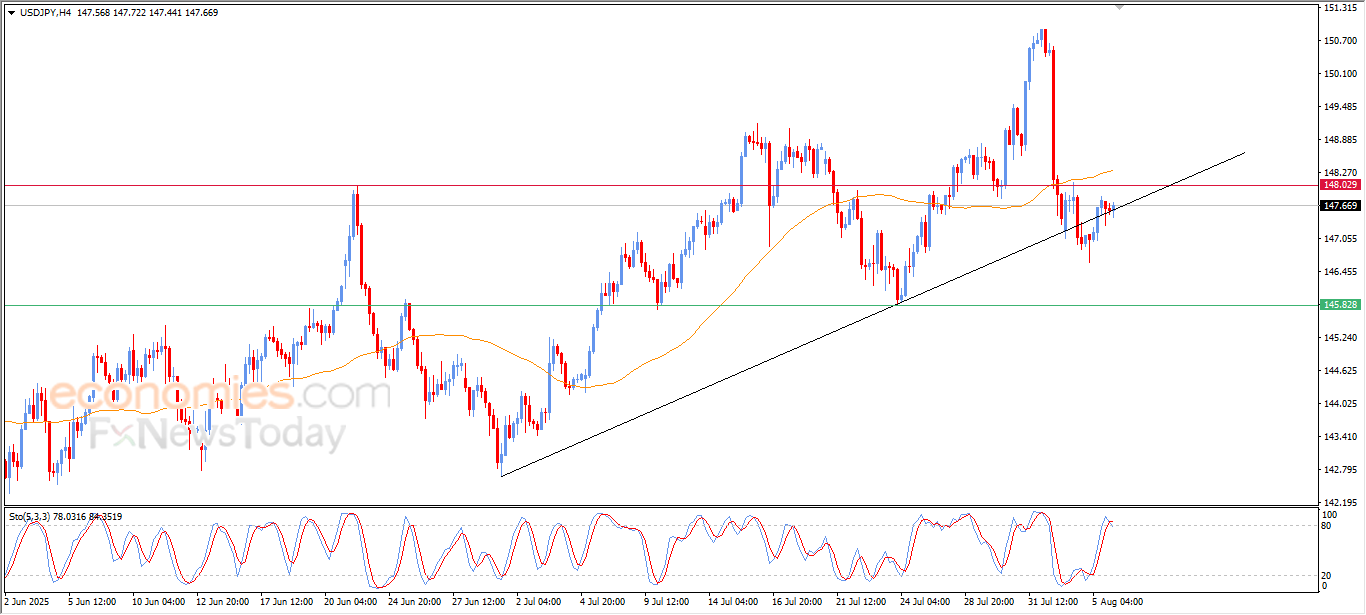The width and height of the screenshot is (1366, 615).
Task: Click the 17 Jun 12:00 time label
Action: (x=285, y=603)
